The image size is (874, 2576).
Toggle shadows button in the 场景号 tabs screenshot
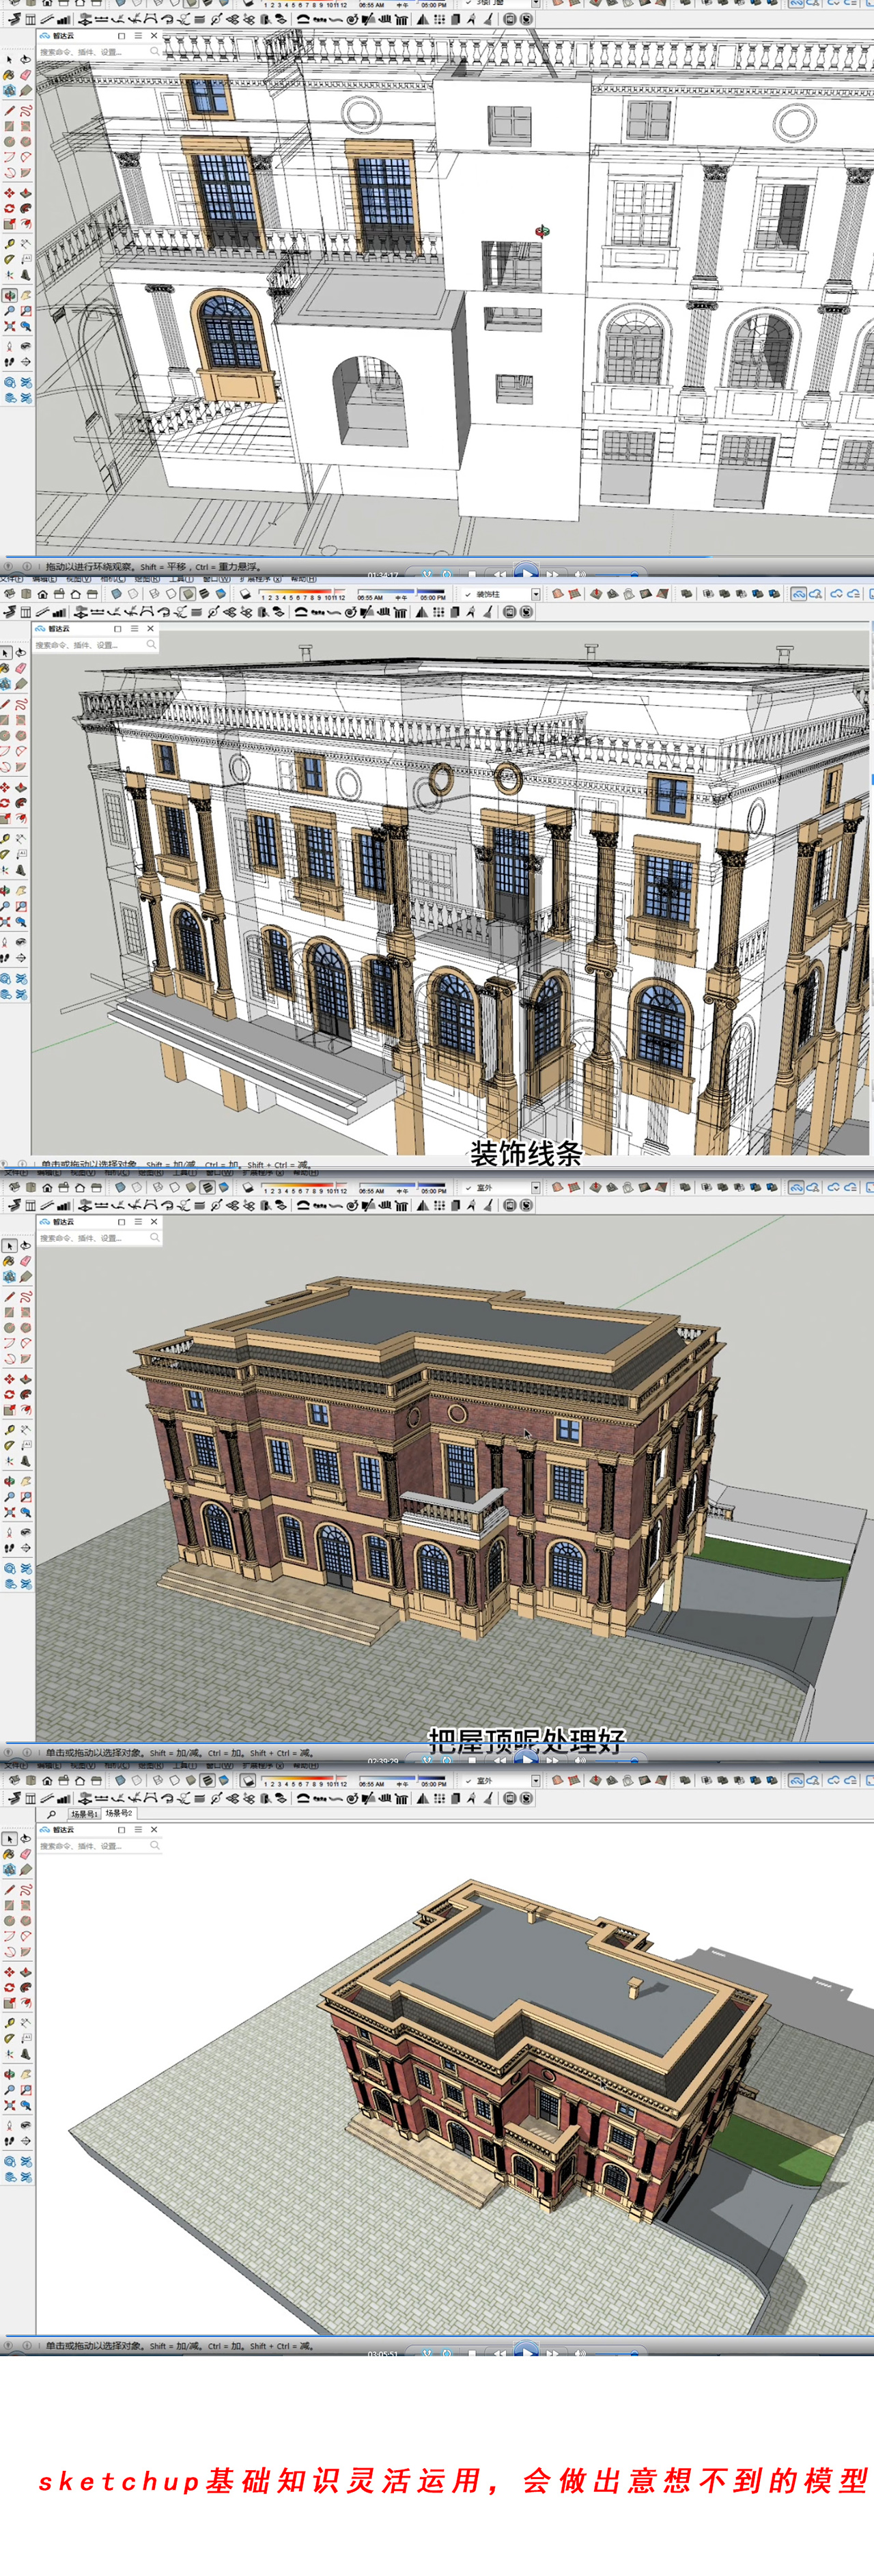(x=247, y=1781)
